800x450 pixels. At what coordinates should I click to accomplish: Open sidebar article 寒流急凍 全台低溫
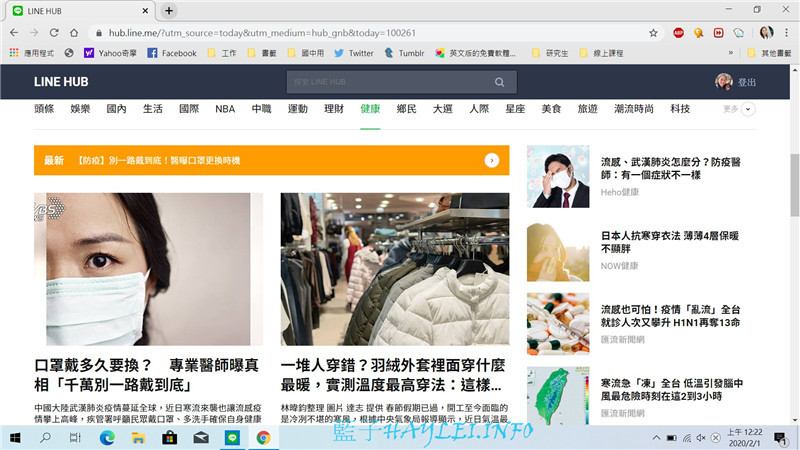(x=671, y=389)
